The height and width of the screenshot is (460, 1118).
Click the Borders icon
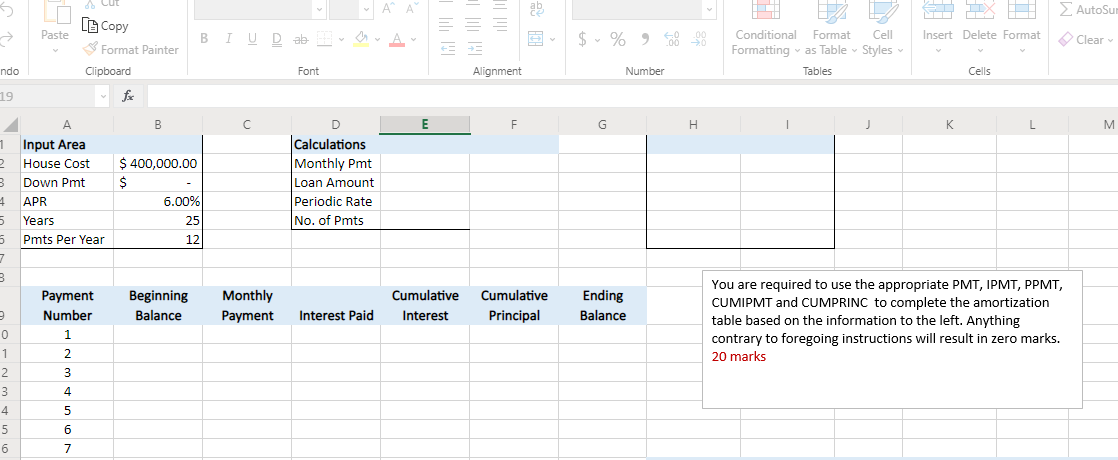[x=323, y=38]
